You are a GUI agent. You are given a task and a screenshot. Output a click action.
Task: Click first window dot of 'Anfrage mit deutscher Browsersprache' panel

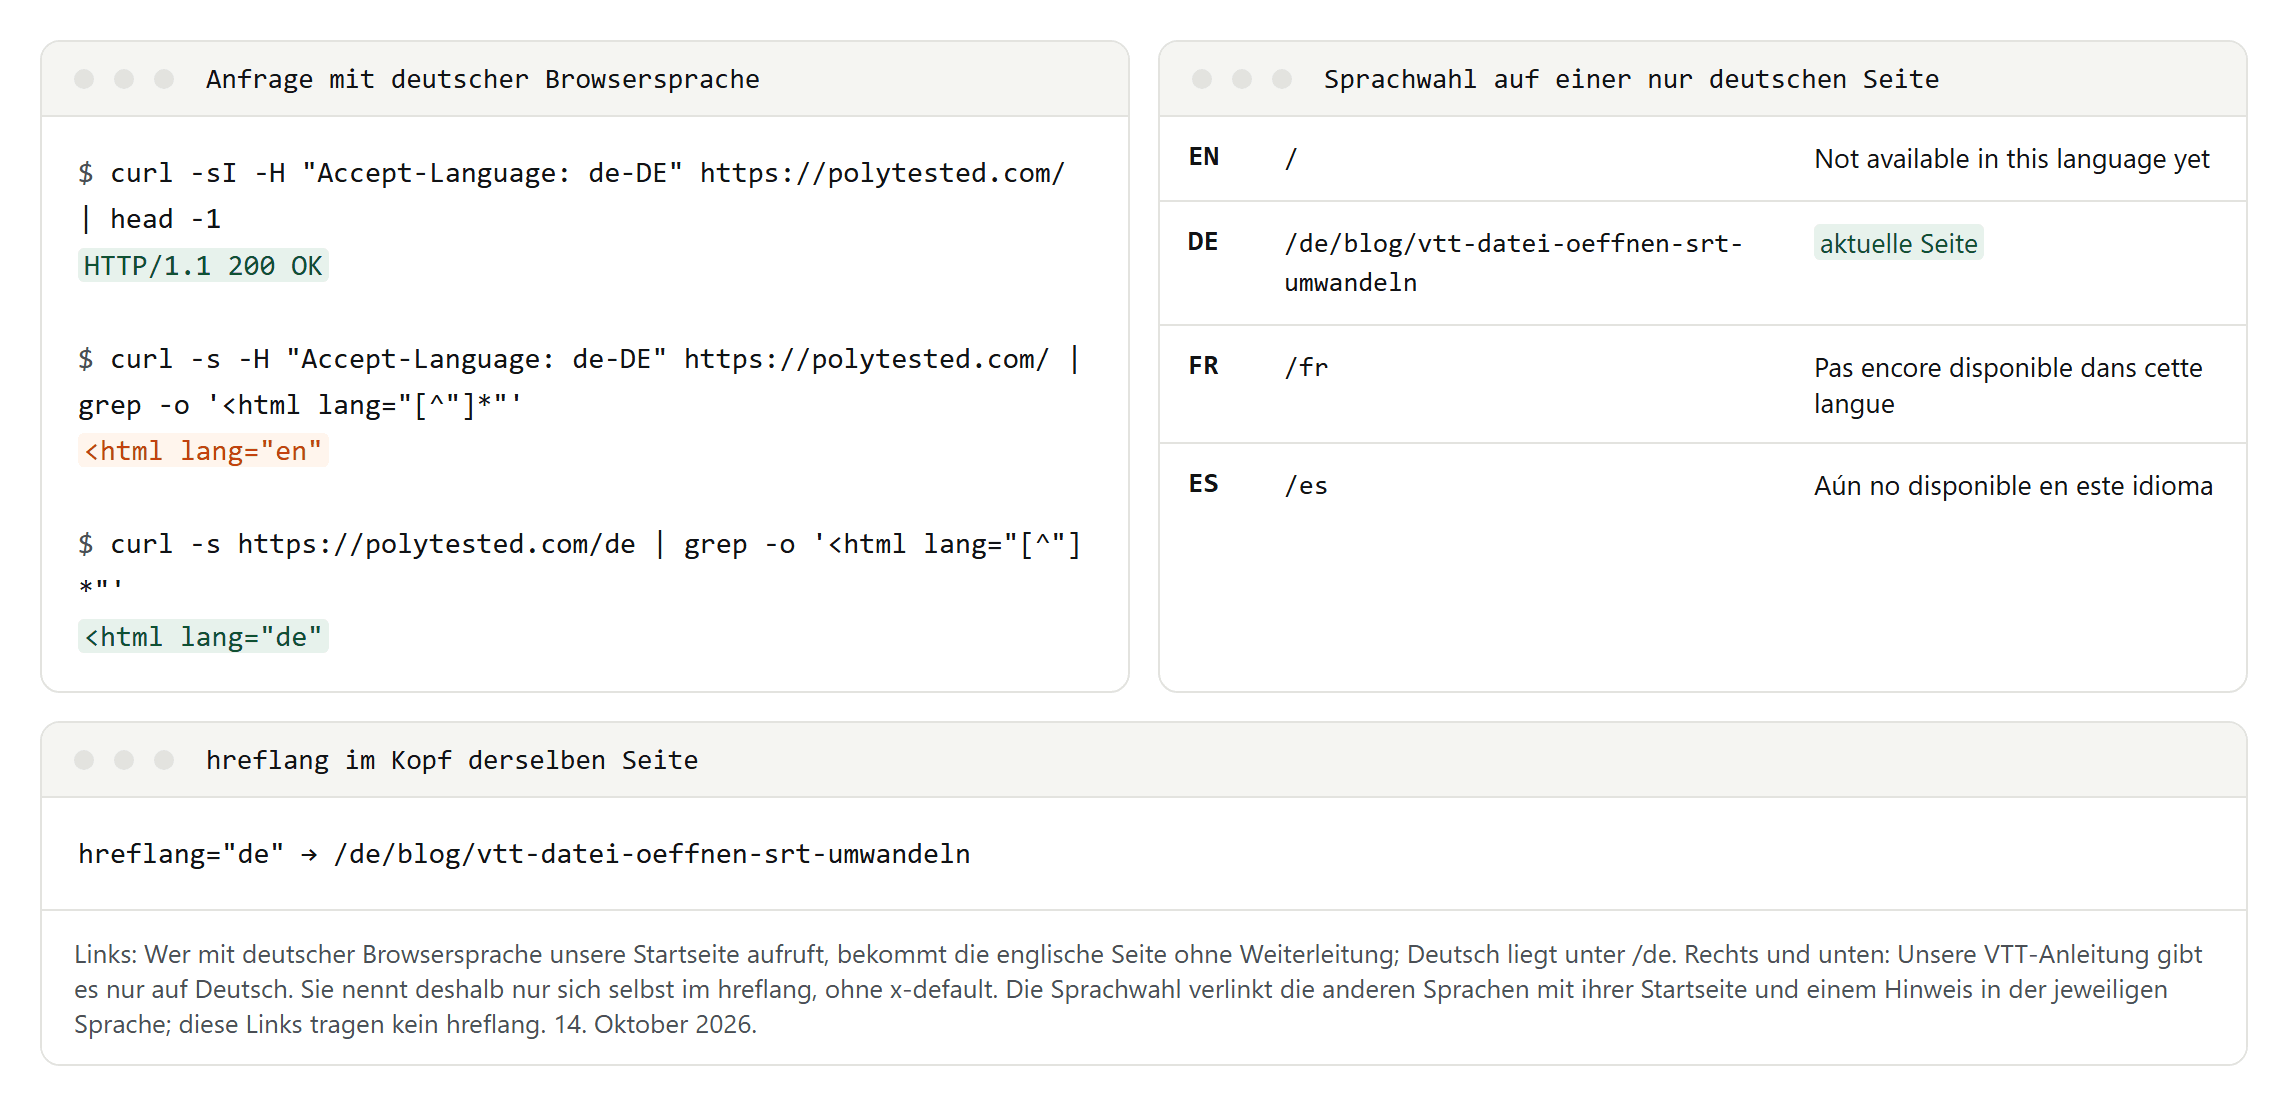click(84, 79)
